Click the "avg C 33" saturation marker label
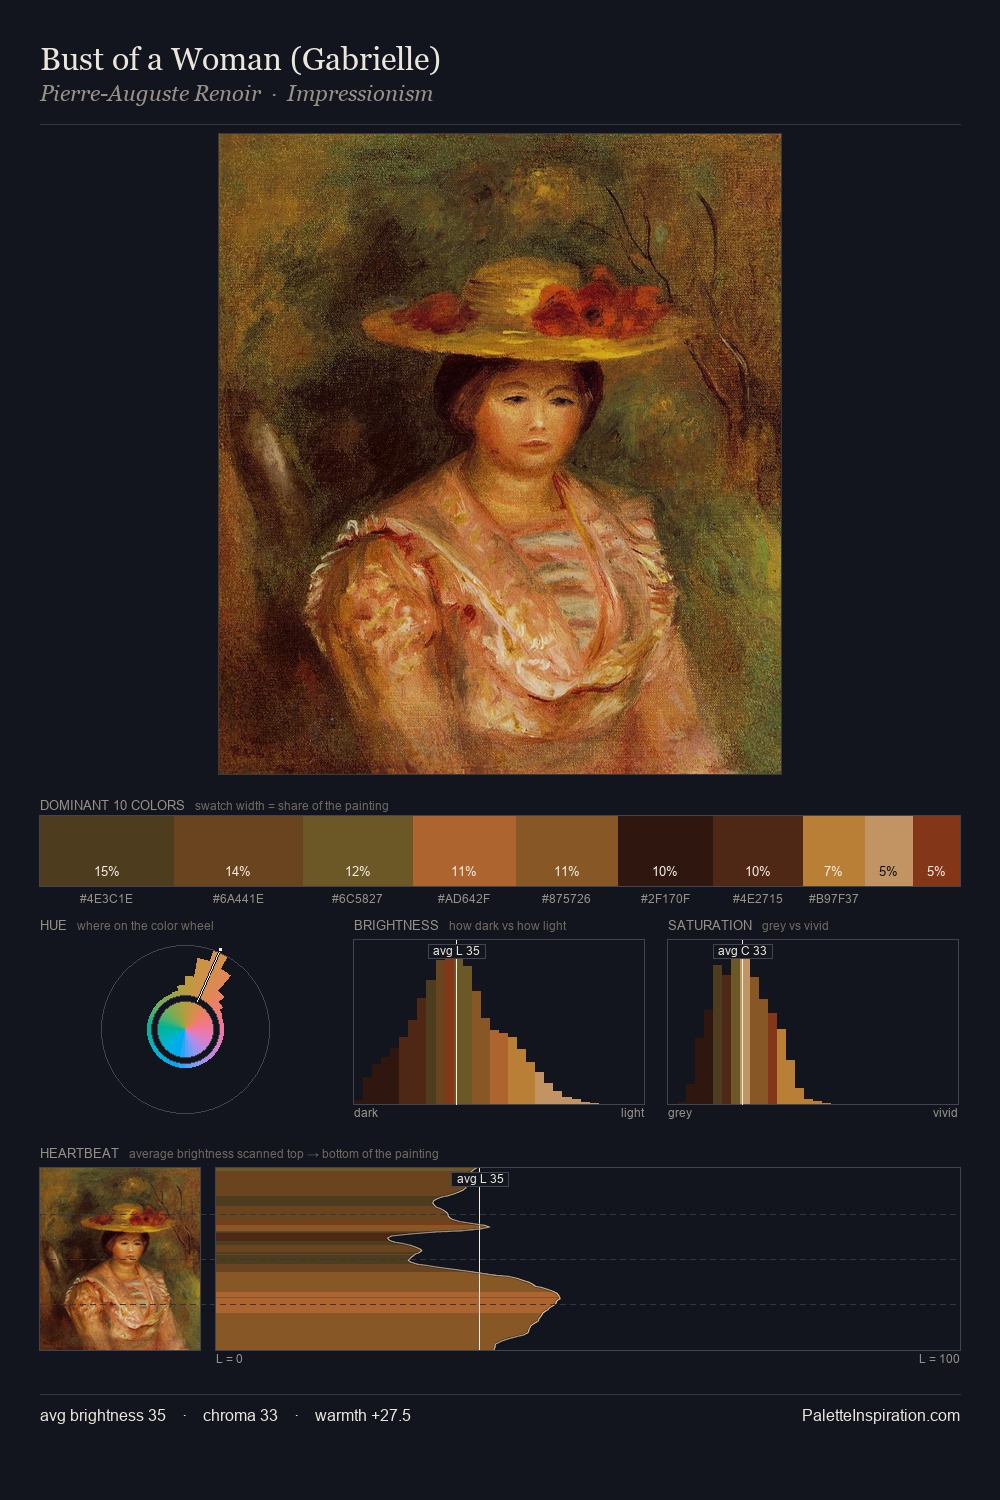Image resolution: width=1000 pixels, height=1500 pixels. pos(742,951)
